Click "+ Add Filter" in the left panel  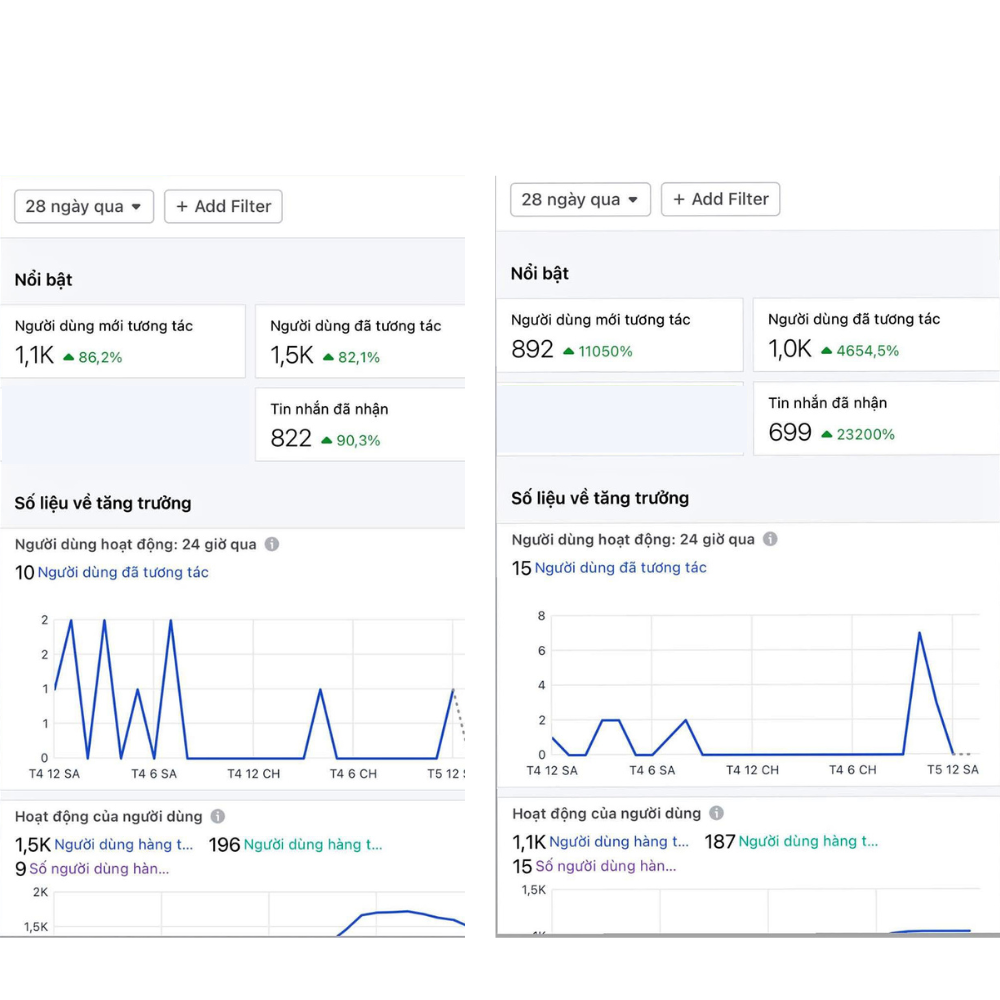point(223,207)
